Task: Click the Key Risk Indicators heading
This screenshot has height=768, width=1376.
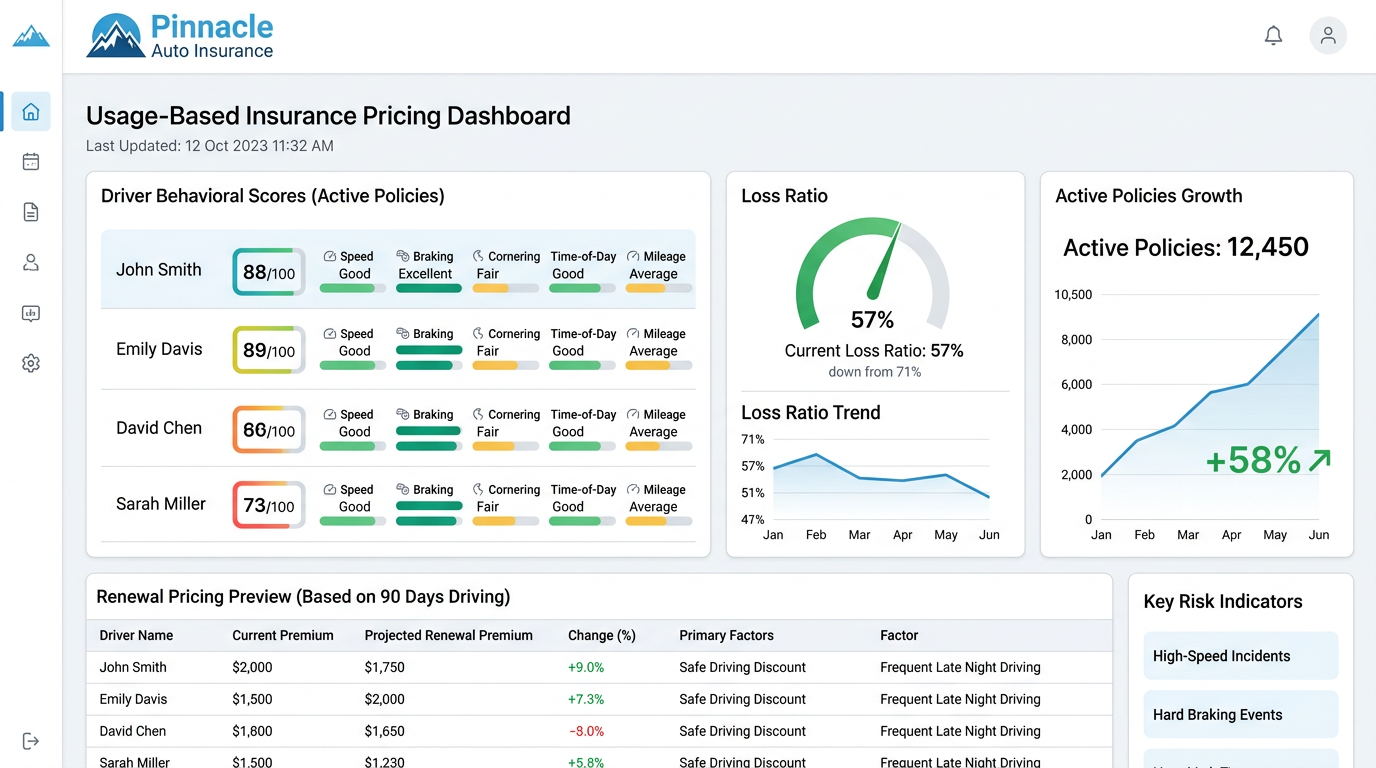Action: [x=1223, y=602]
